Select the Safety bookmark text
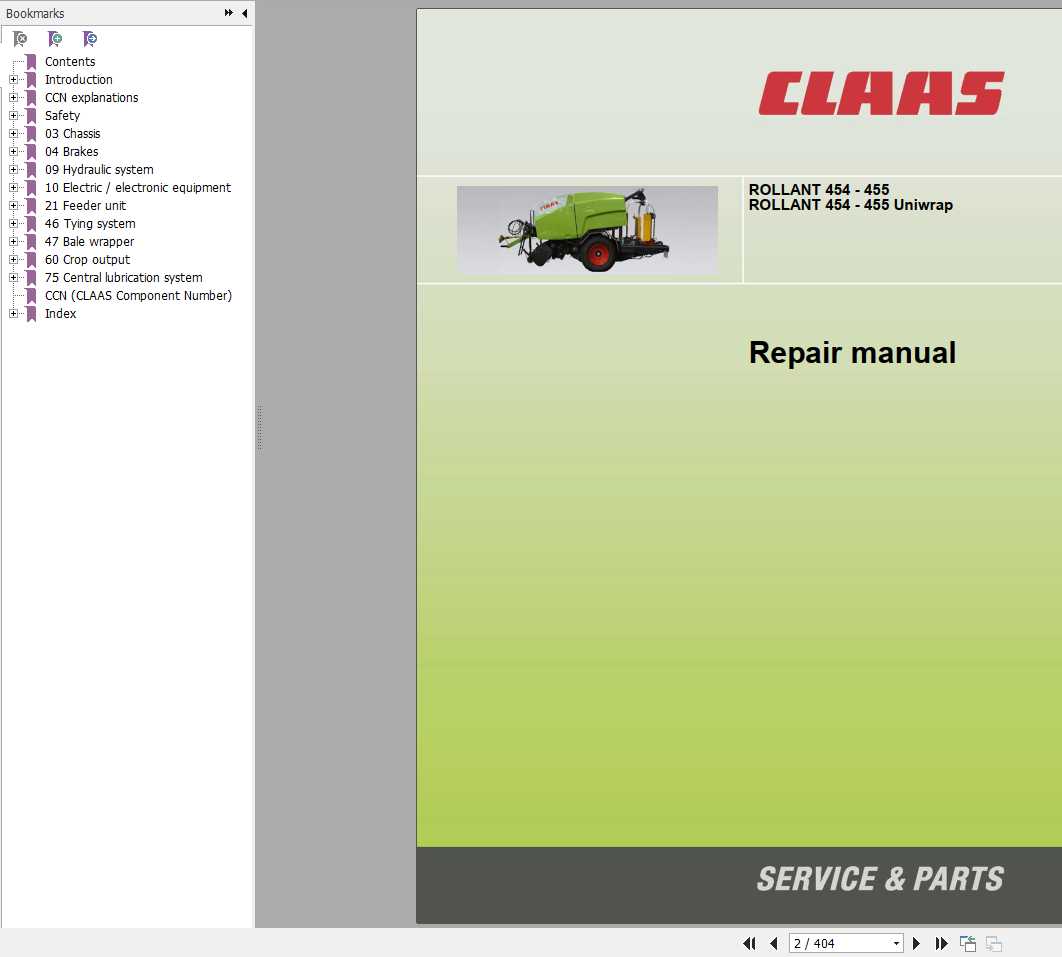The height and width of the screenshot is (957, 1062). pos(62,116)
